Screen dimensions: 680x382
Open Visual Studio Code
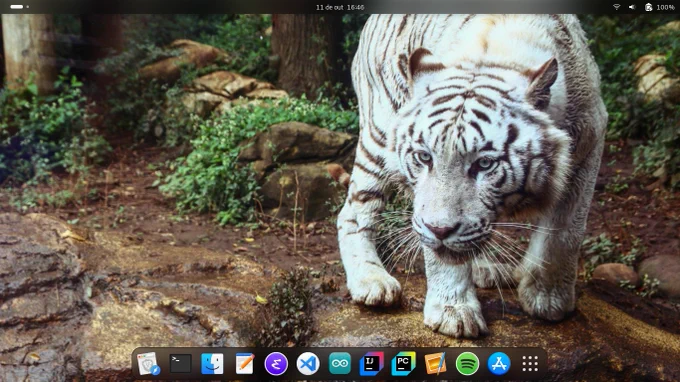[x=308, y=363]
